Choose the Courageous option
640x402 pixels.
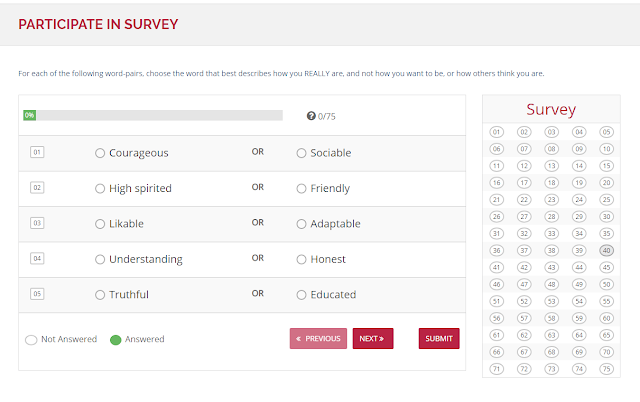point(100,153)
